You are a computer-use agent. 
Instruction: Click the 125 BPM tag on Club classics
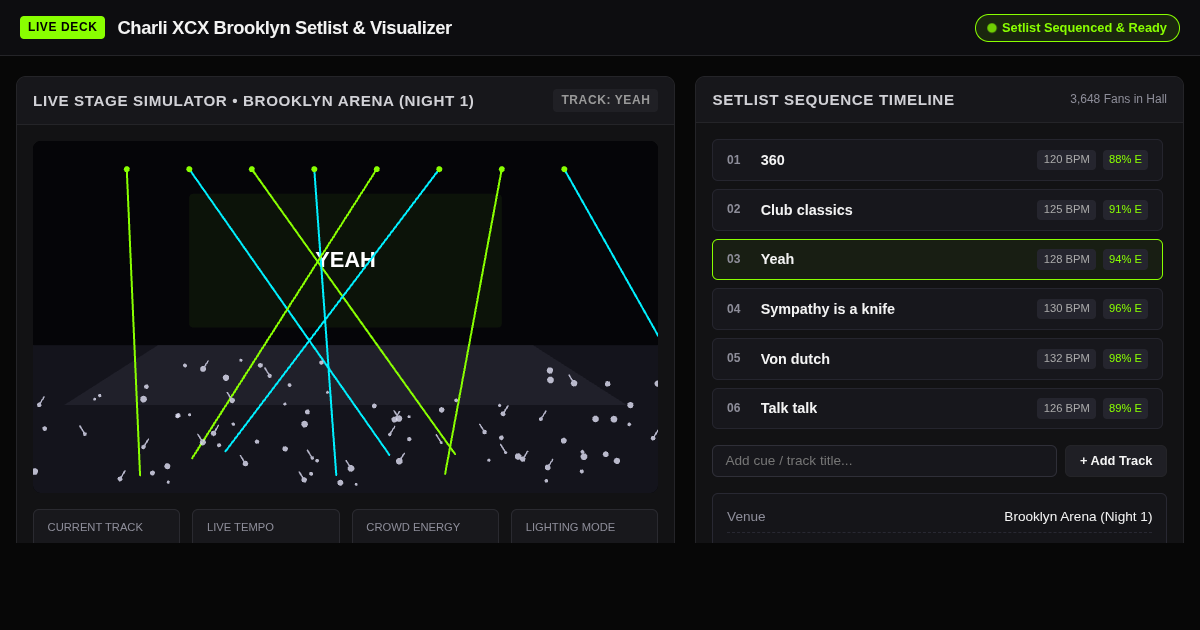tap(1066, 210)
